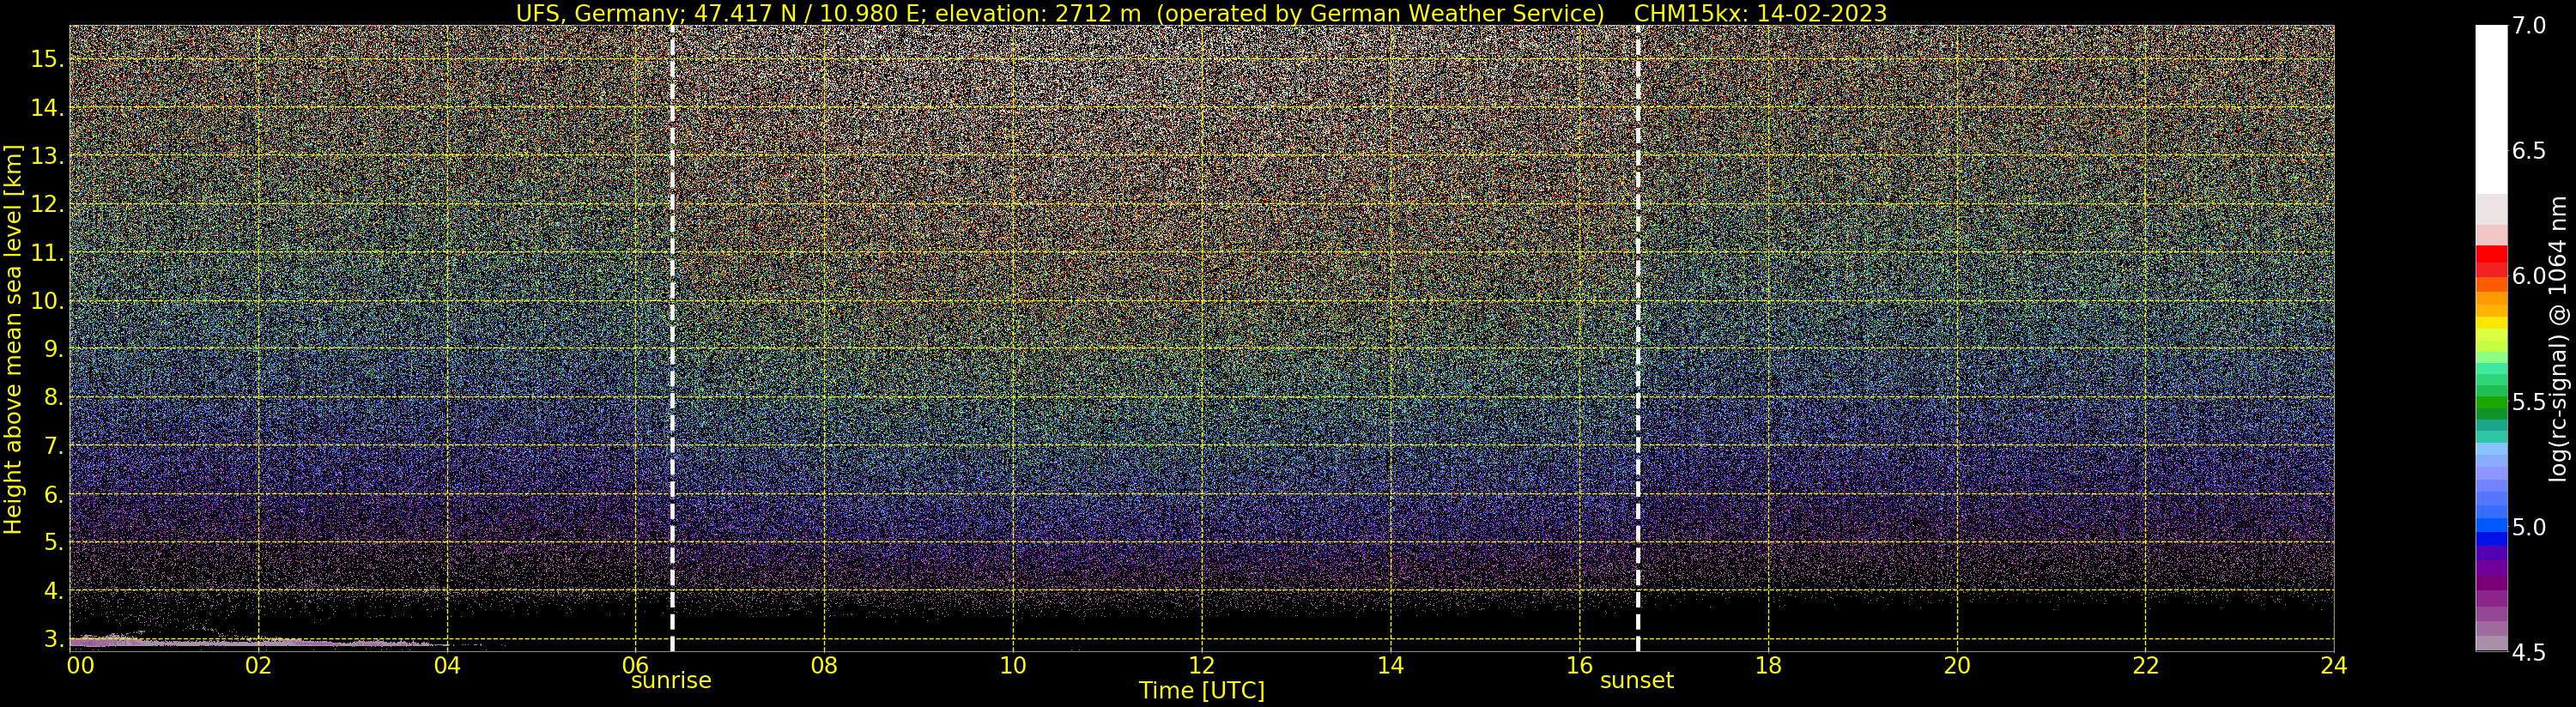This screenshot has height=707, width=2576.
Task: Click height axis tick label '7.'
Action: click(52, 446)
